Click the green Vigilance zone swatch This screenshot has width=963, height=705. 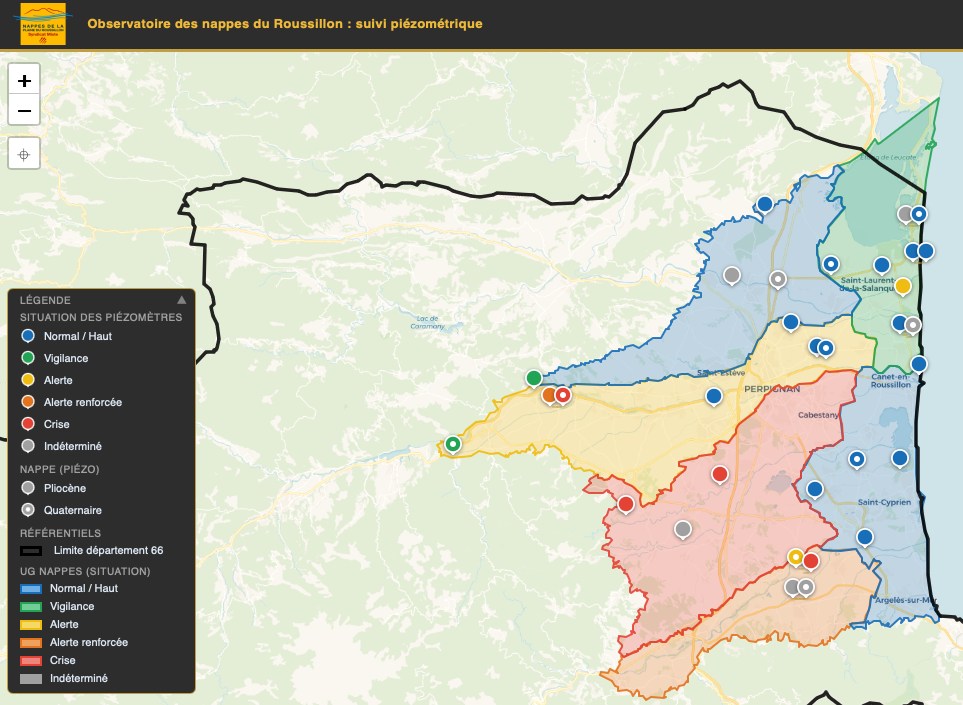pyautogui.click(x=31, y=606)
